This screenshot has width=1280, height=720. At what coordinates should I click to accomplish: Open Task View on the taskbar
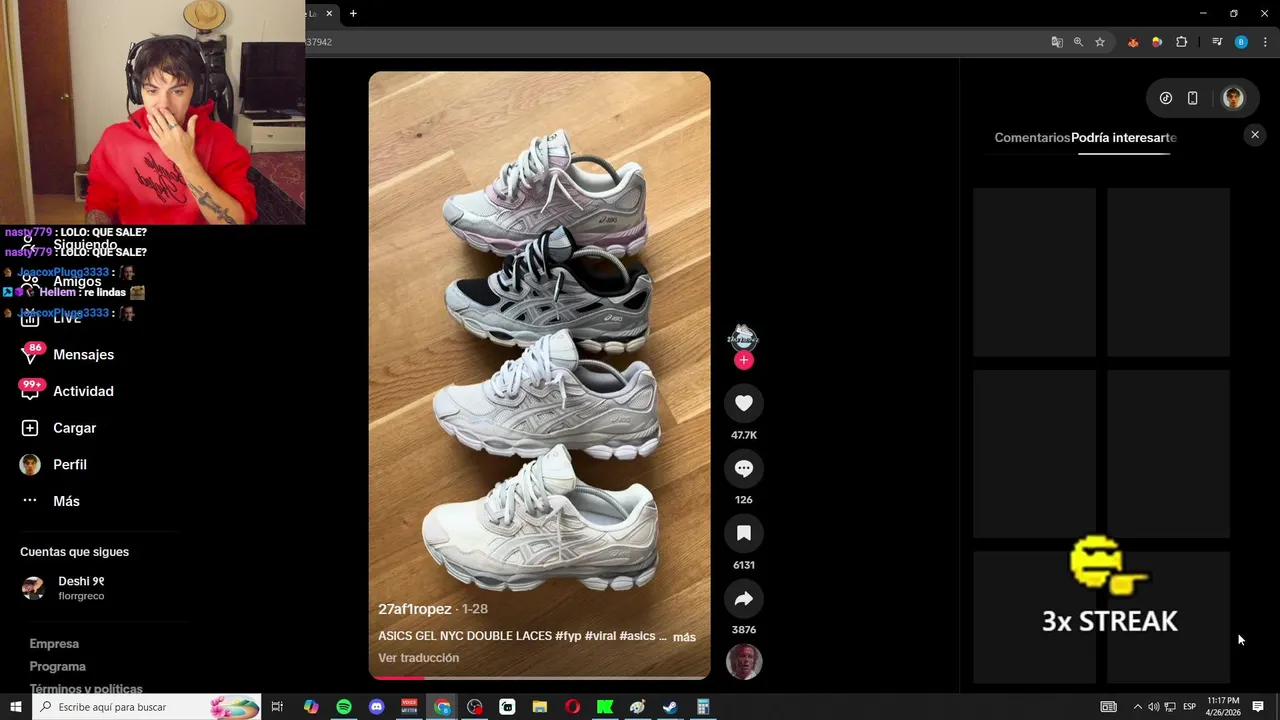pyautogui.click(x=277, y=707)
